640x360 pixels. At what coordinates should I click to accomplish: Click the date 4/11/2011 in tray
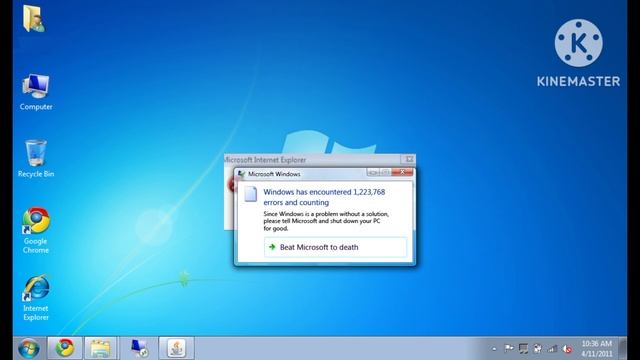tap(597, 353)
